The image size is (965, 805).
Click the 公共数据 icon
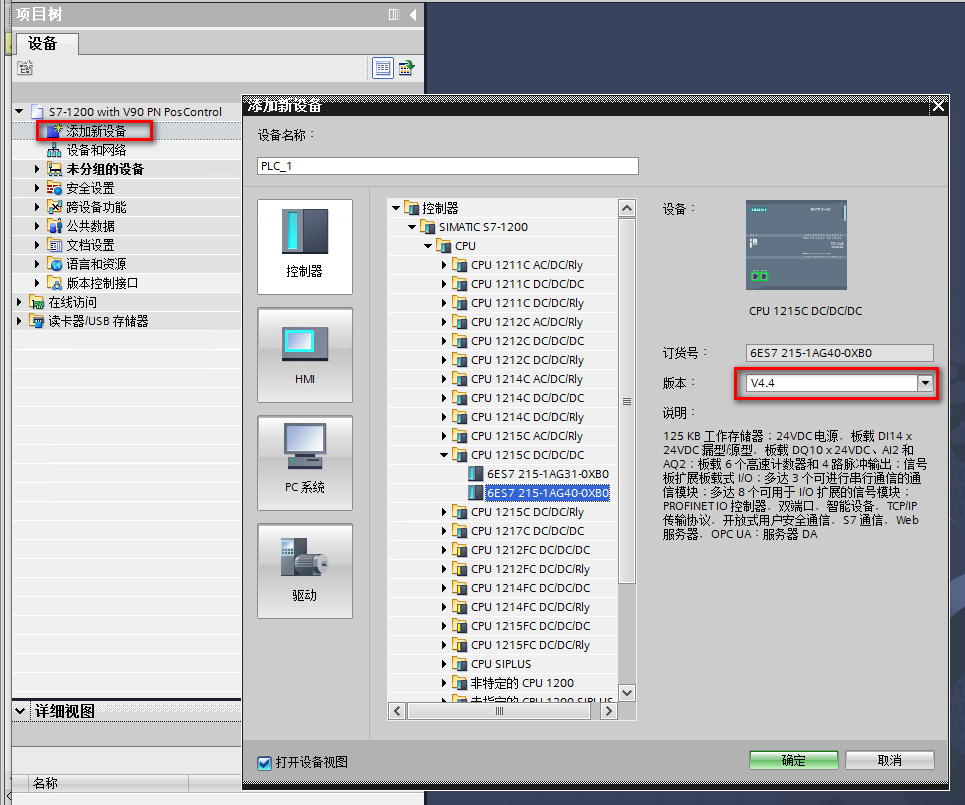(55, 226)
